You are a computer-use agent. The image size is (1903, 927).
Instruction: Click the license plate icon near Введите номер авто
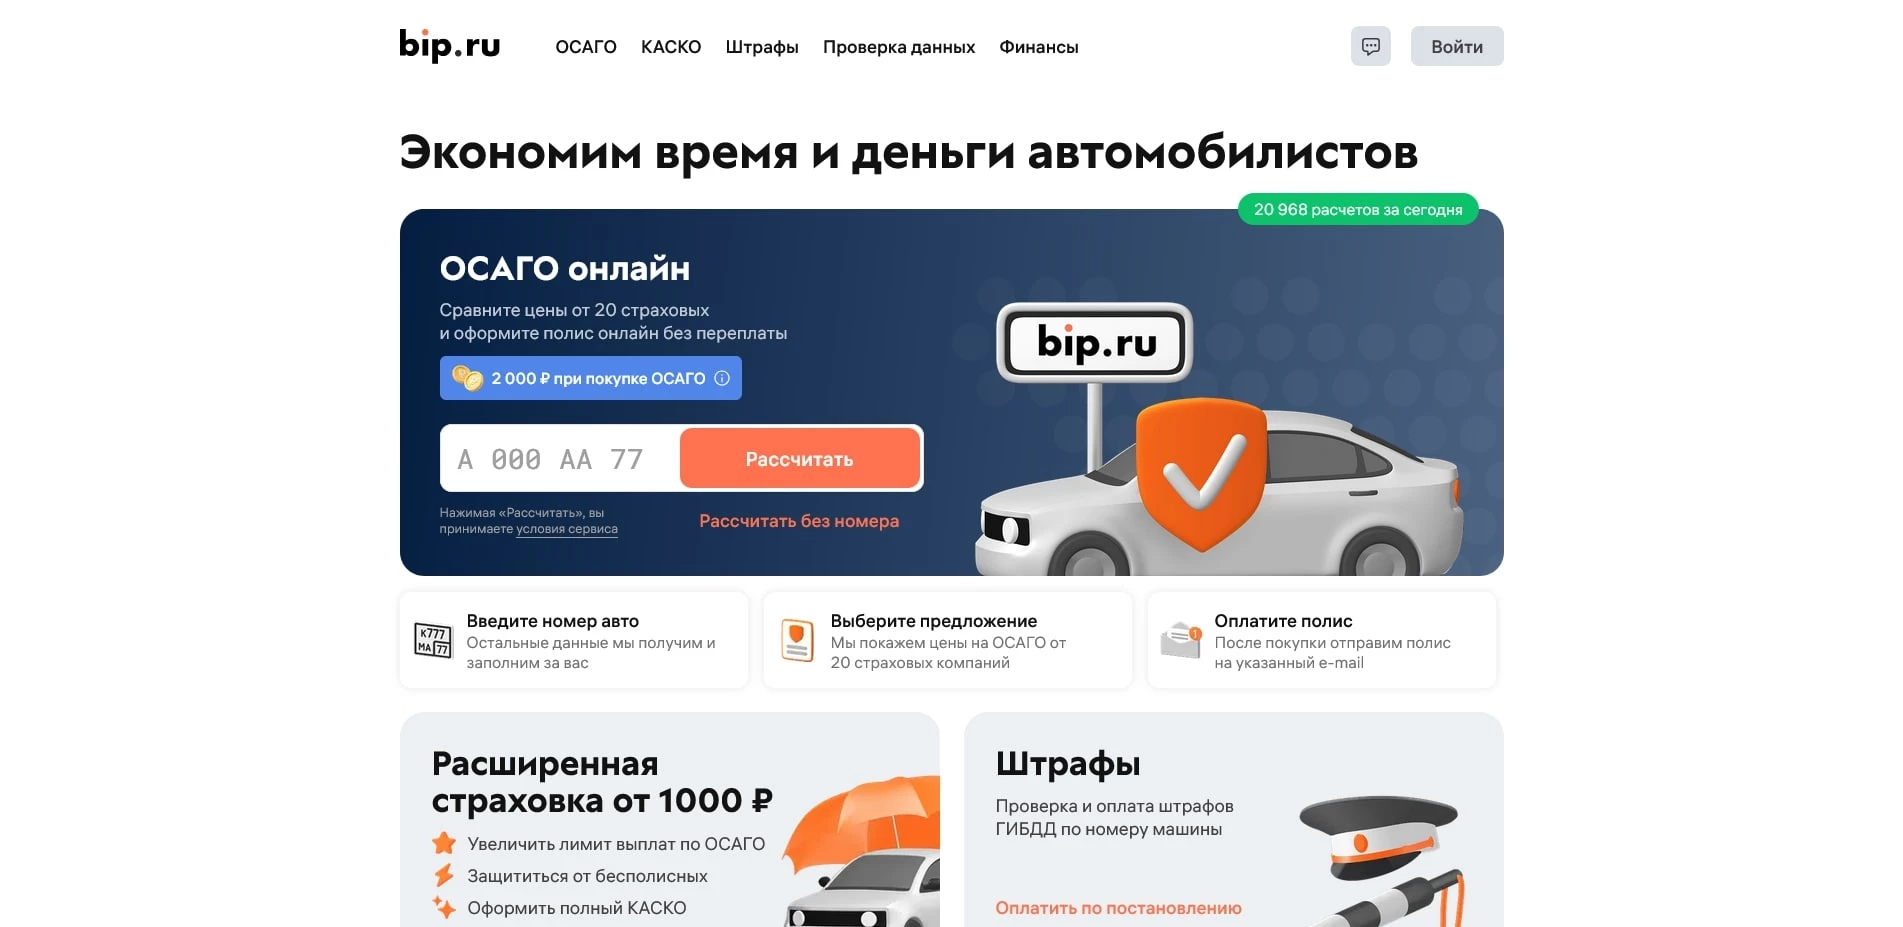(433, 641)
